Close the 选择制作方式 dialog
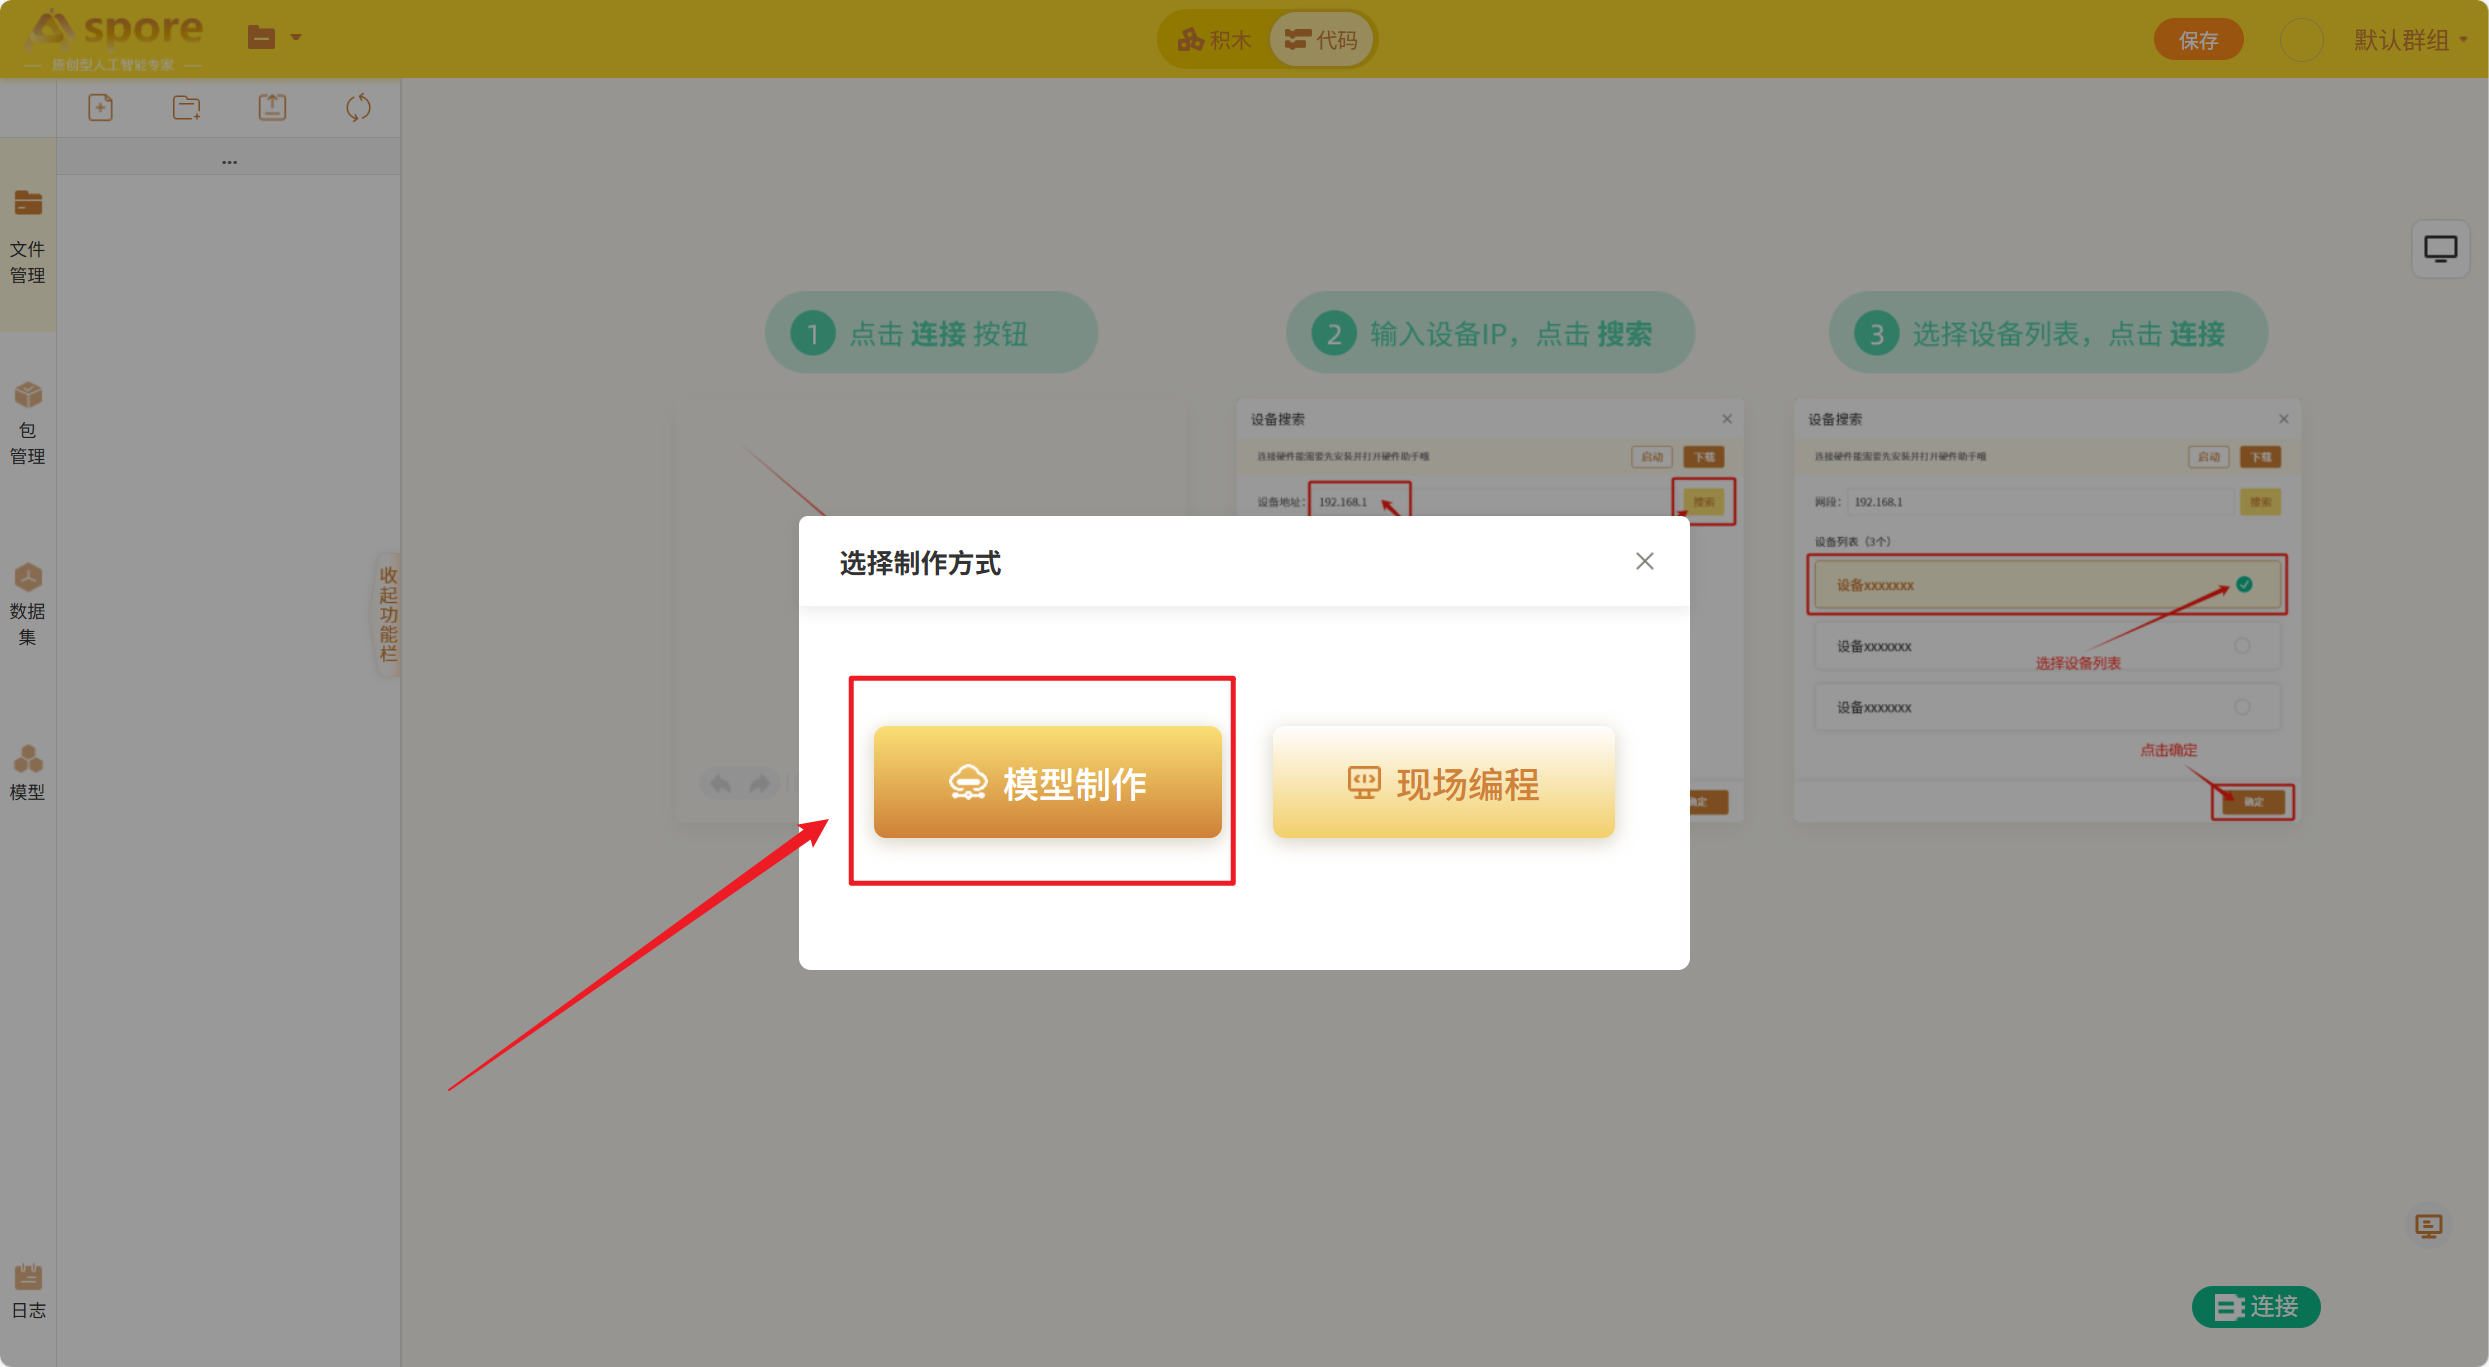2489x1367 pixels. [1644, 561]
